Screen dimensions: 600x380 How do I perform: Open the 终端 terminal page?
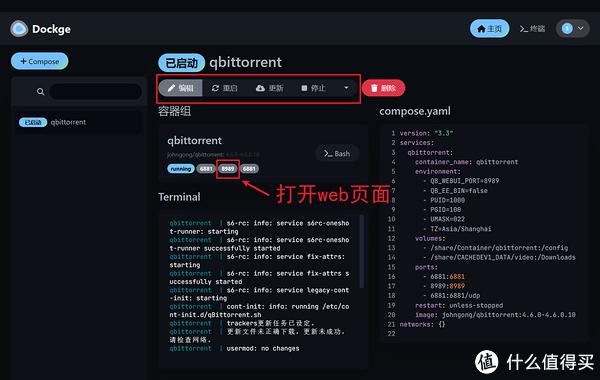[532, 29]
